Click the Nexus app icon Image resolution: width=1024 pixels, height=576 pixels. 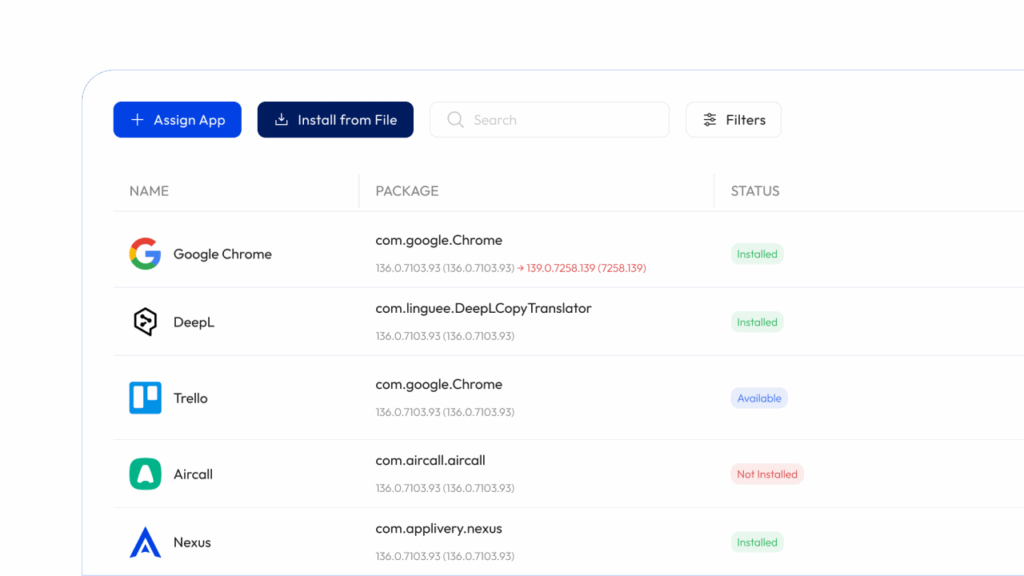[145, 542]
